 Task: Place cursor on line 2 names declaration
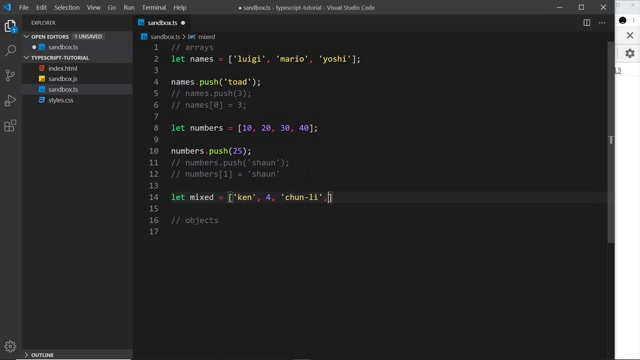[x=265, y=59]
